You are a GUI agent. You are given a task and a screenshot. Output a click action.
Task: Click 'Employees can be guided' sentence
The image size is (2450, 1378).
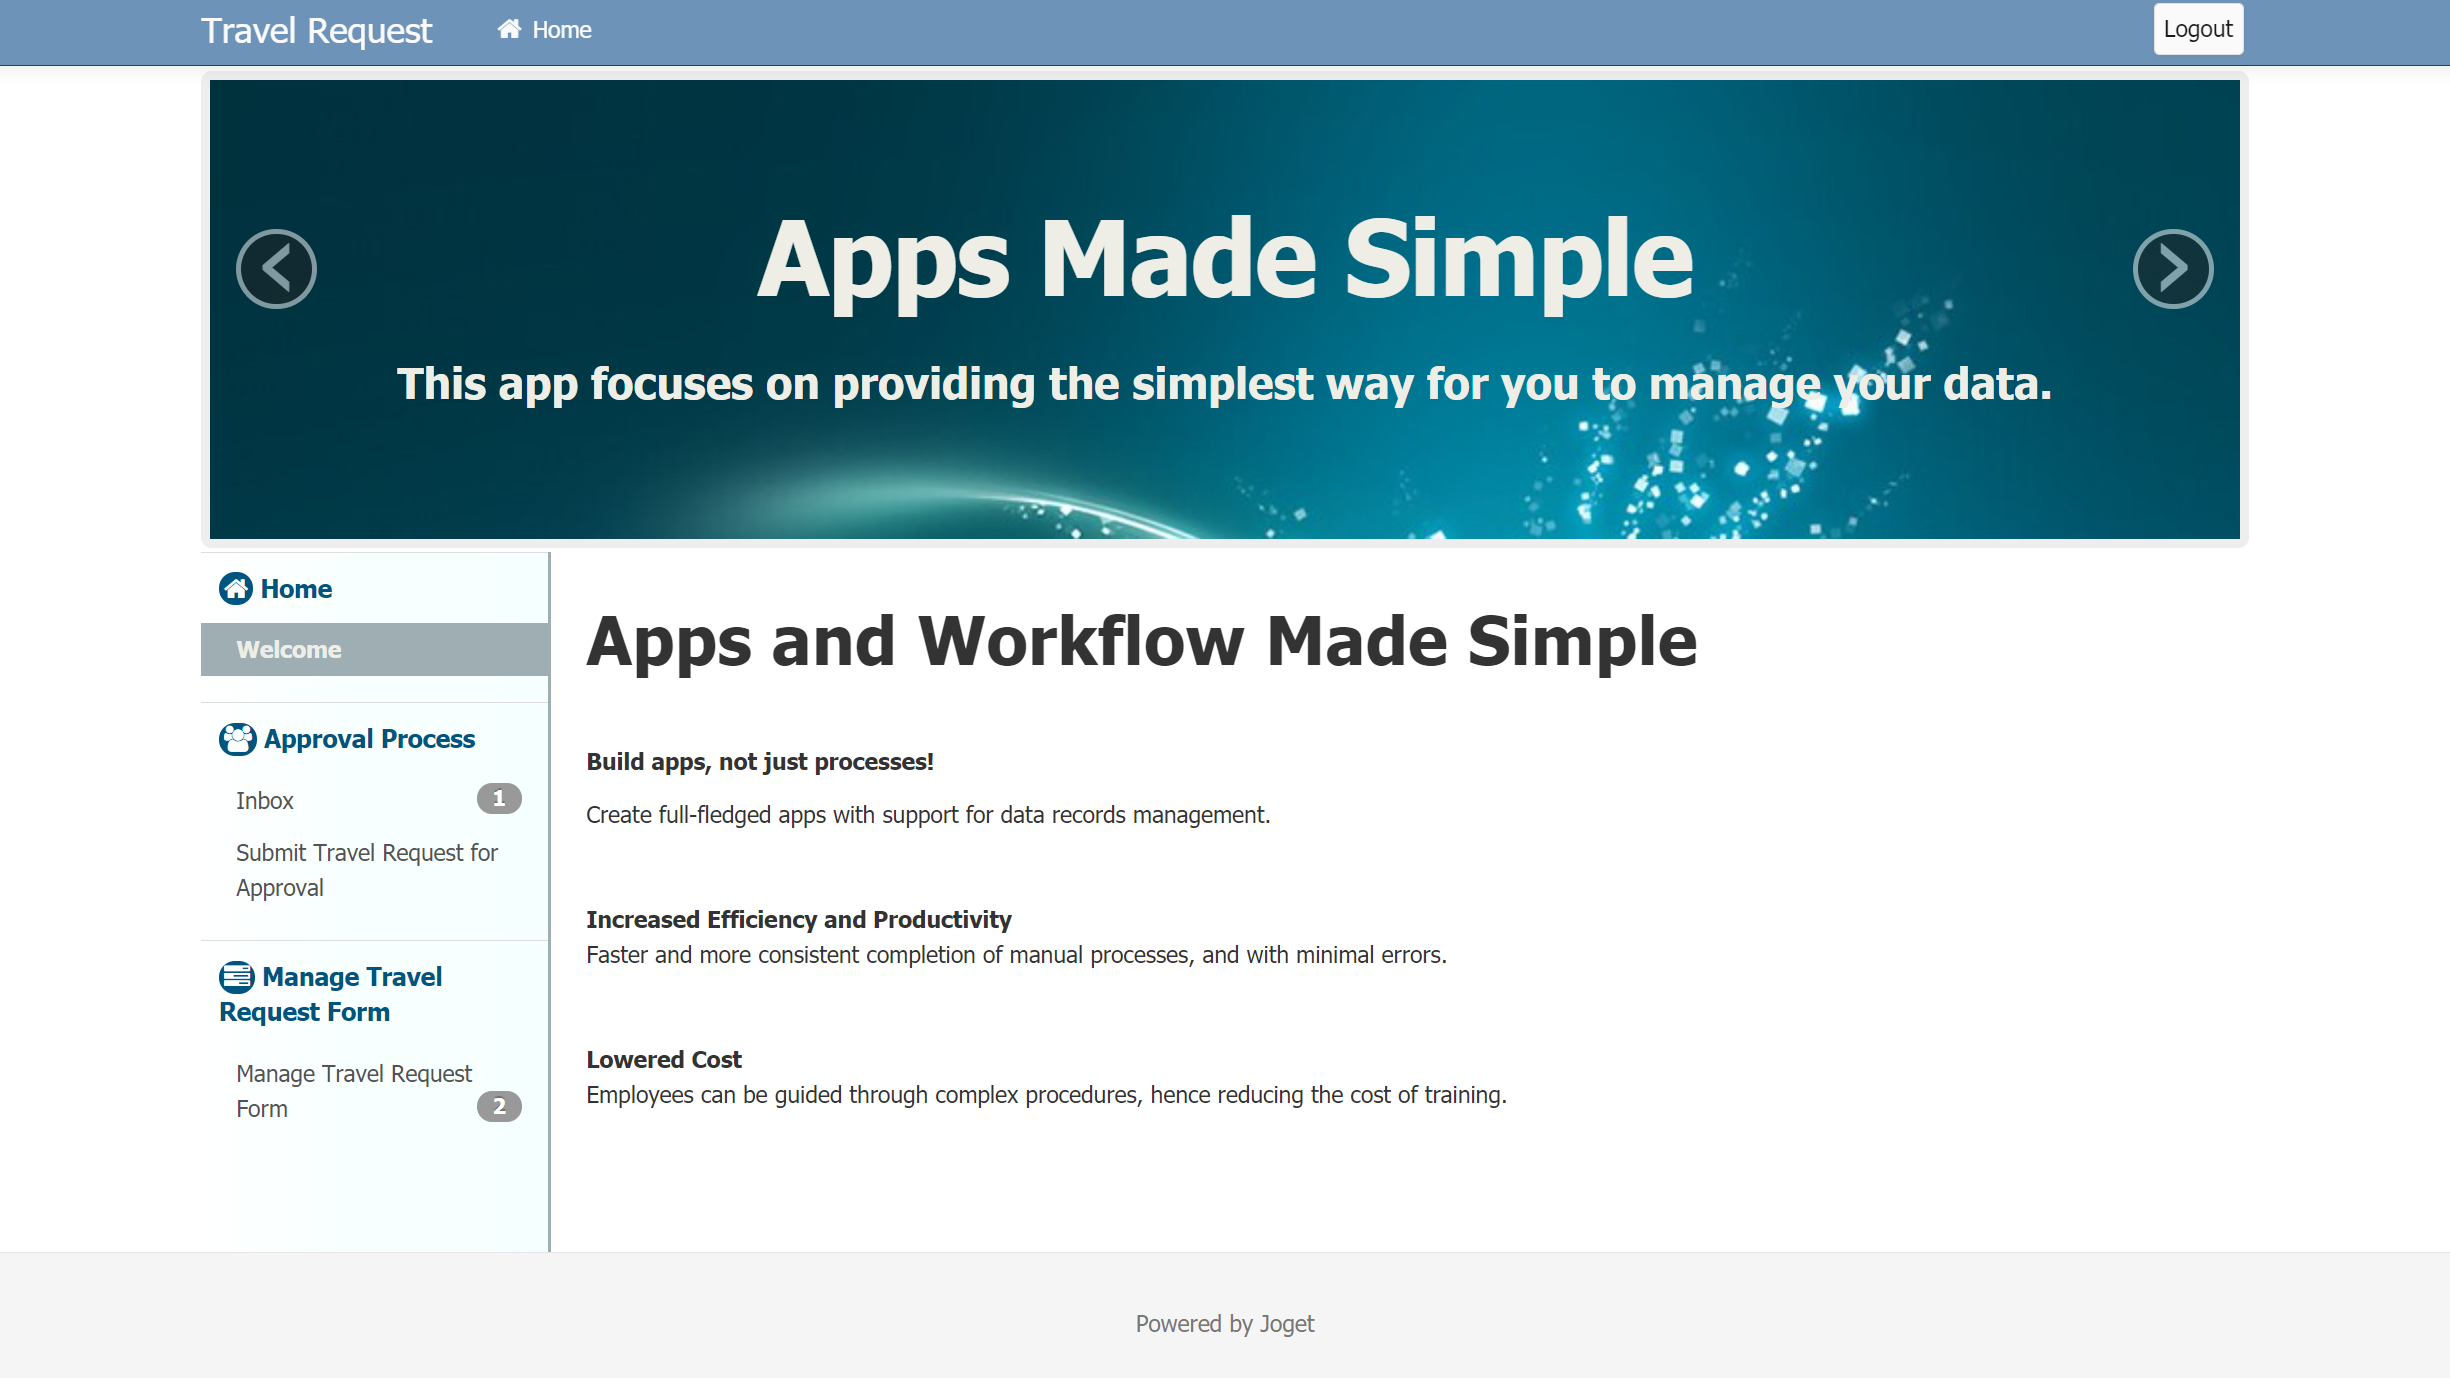(x=1046, y=1095)
